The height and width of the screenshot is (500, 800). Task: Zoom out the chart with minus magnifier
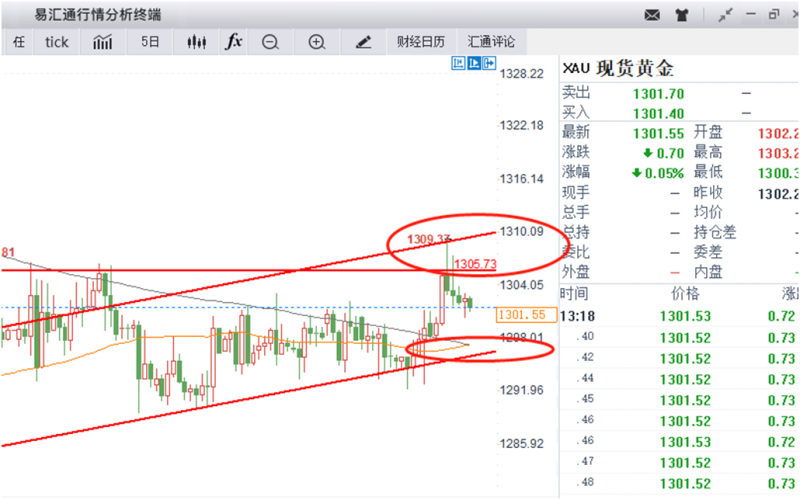pyautogui.click(x=270, y=42)
